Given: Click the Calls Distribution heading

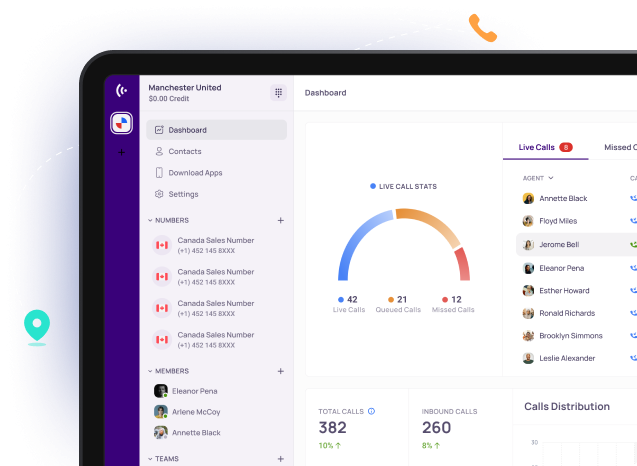Looking at the screenshot, I should coord(567,406).
